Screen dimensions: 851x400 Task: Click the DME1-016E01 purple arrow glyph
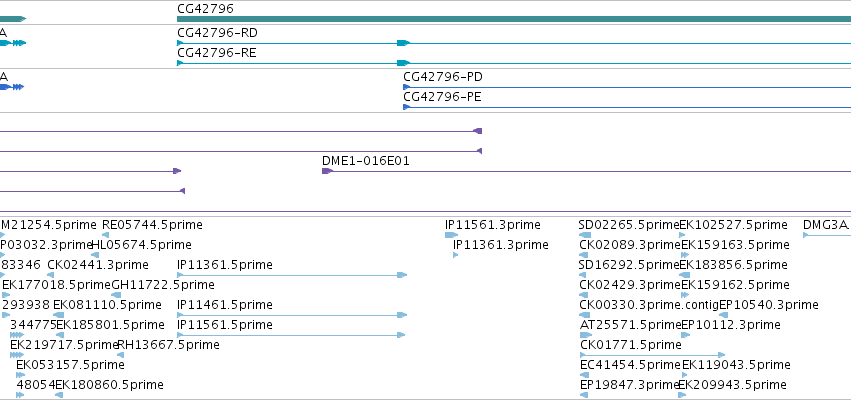pos(327,171)
